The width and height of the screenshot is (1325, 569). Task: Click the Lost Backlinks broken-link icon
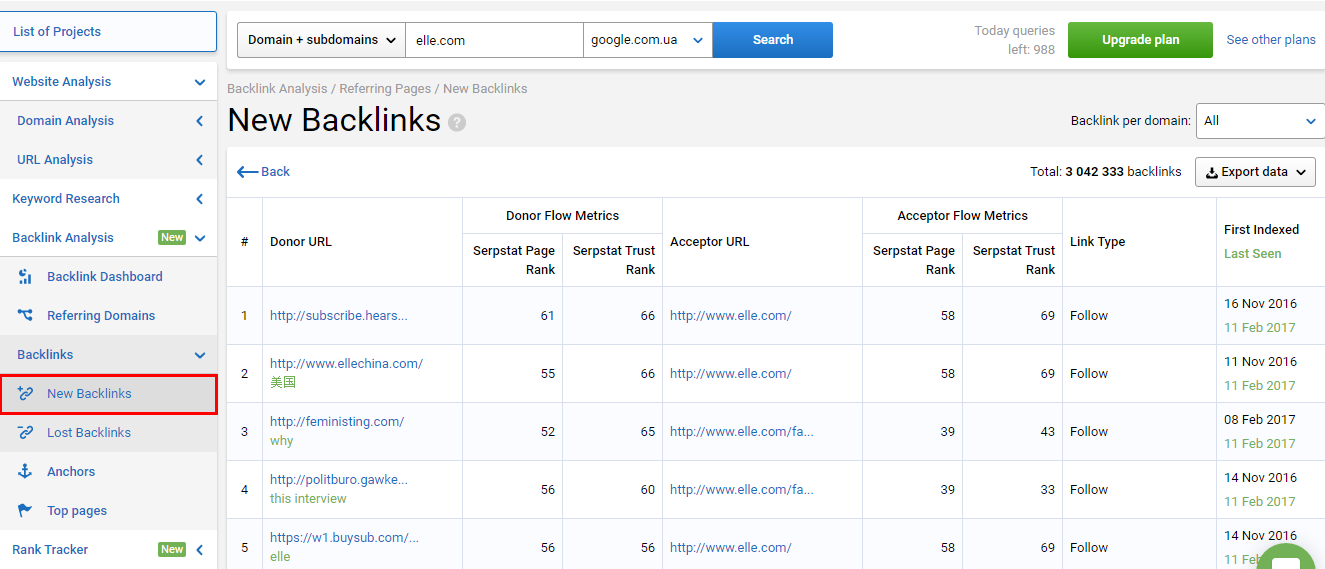[x=26, y=433]
